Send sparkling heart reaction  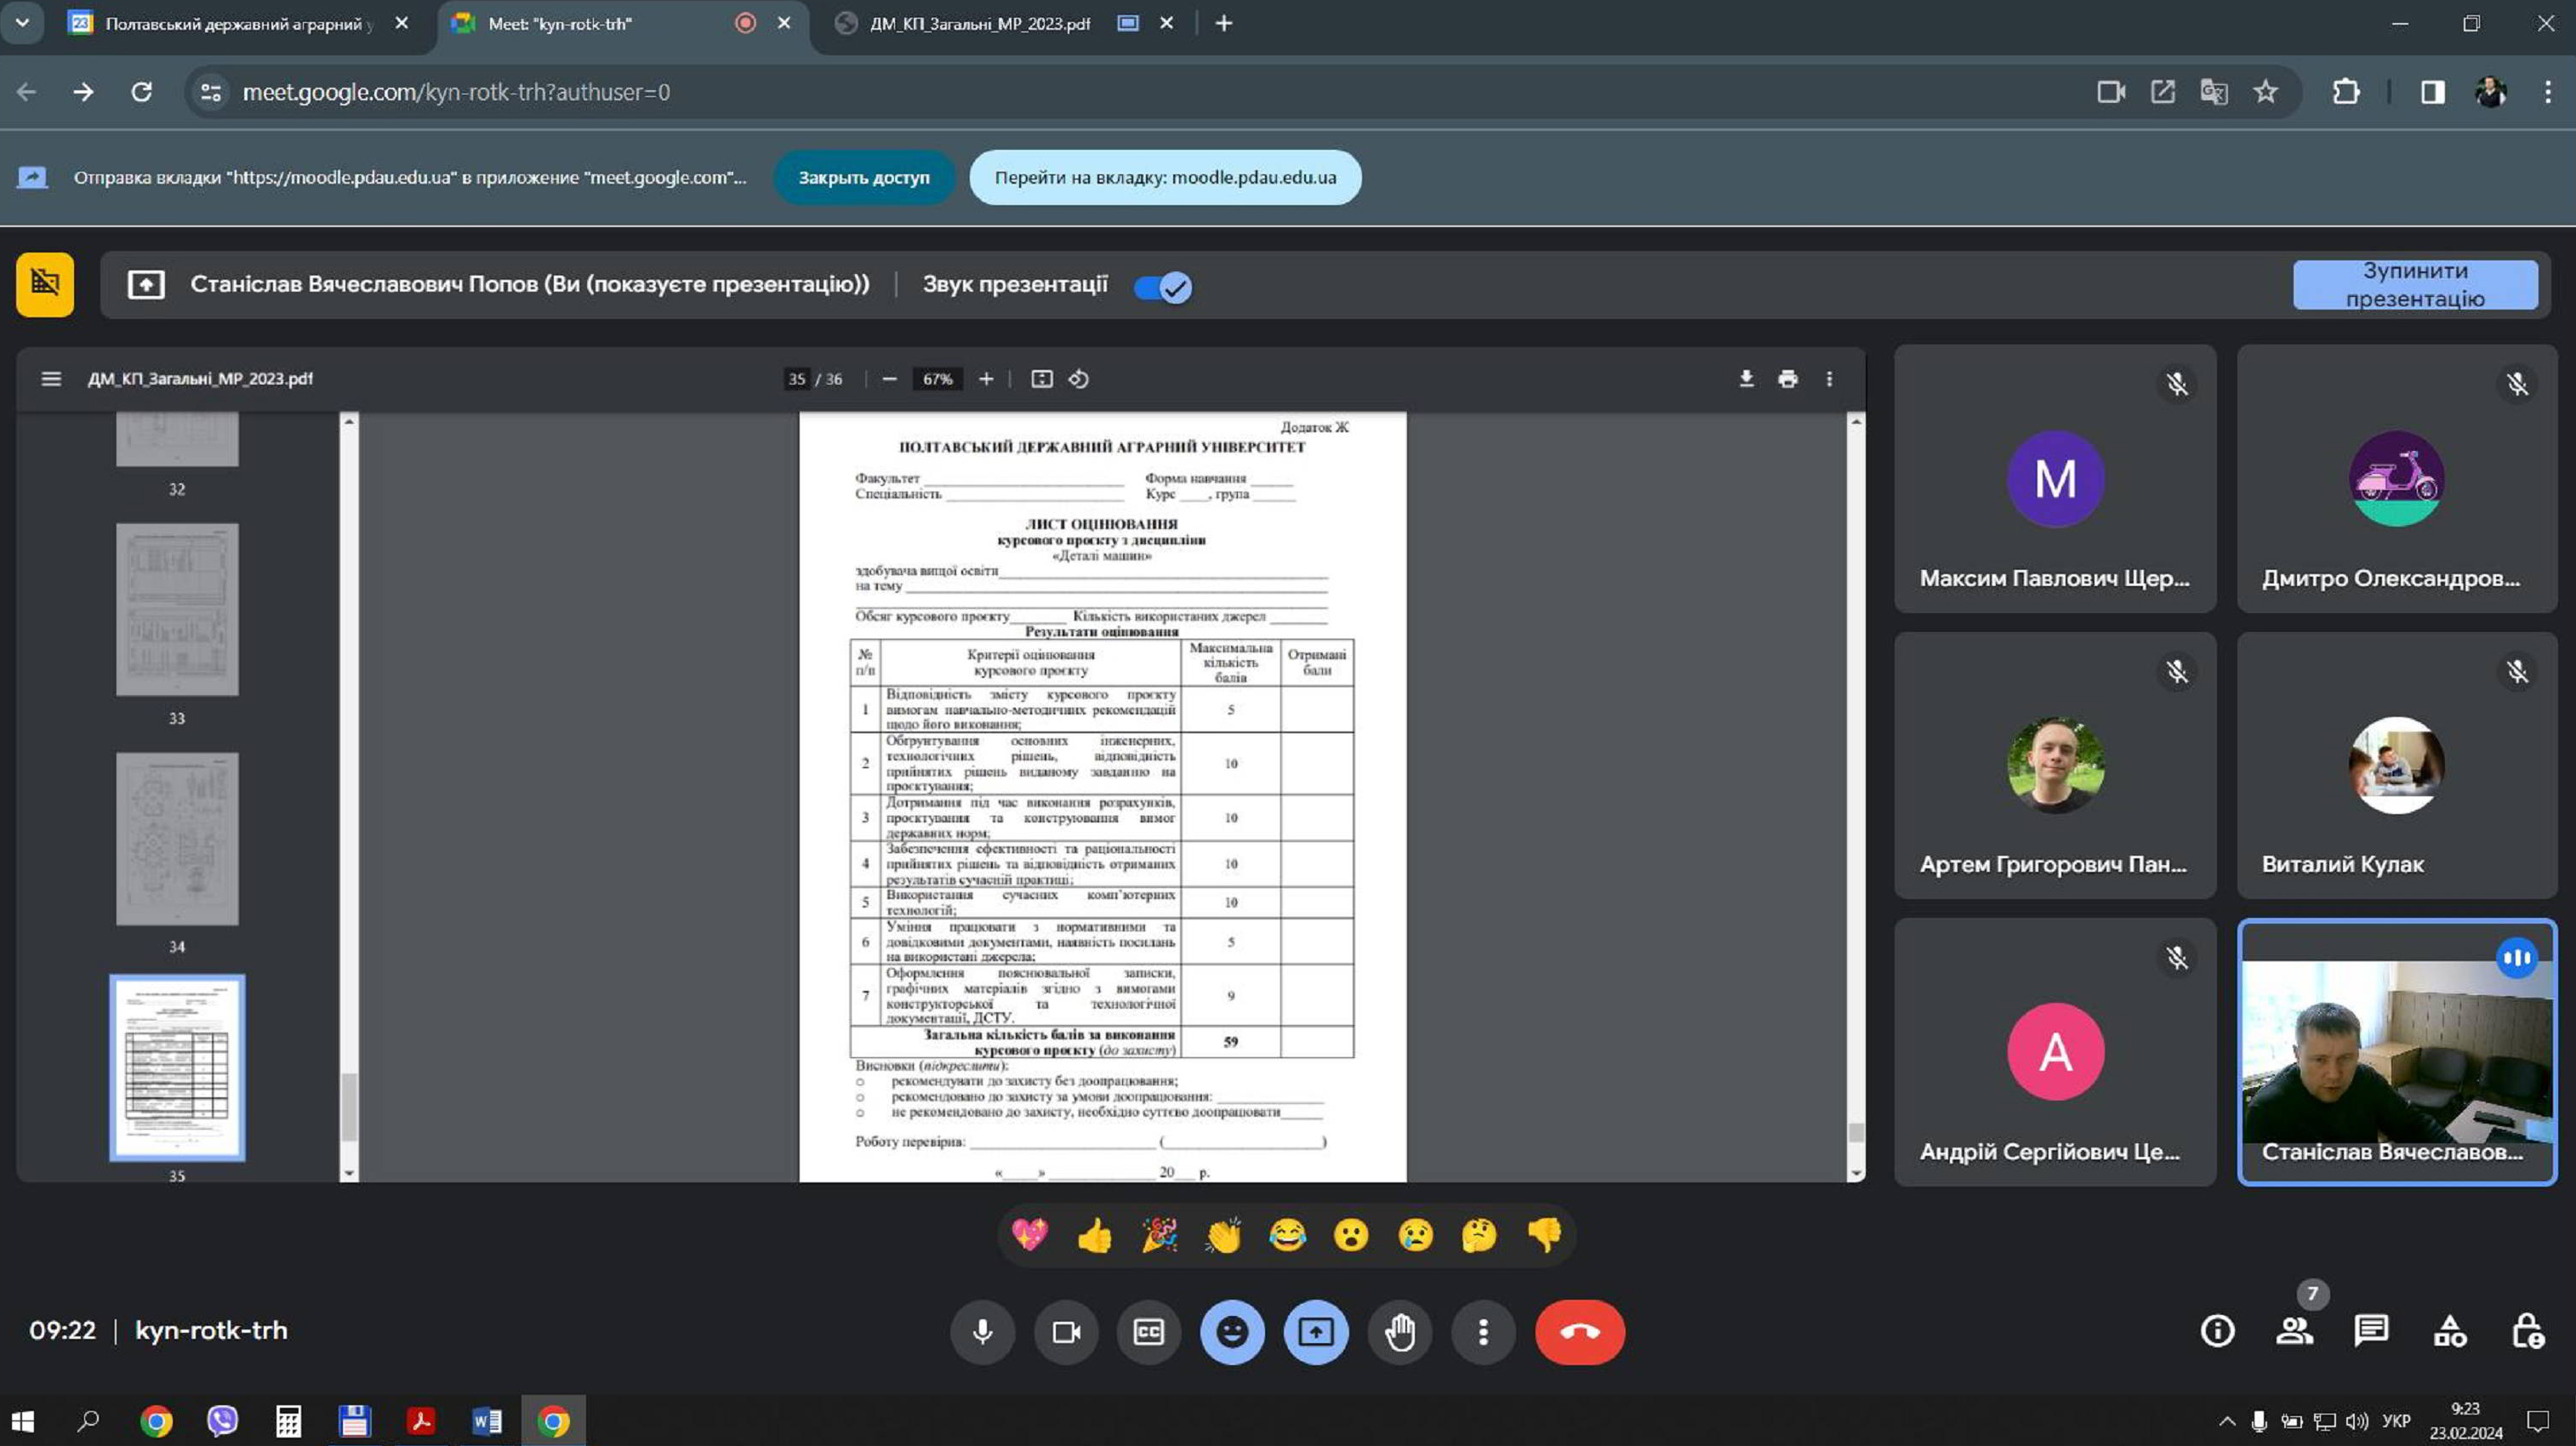pyautogui.click(x=1029, y=1235)
